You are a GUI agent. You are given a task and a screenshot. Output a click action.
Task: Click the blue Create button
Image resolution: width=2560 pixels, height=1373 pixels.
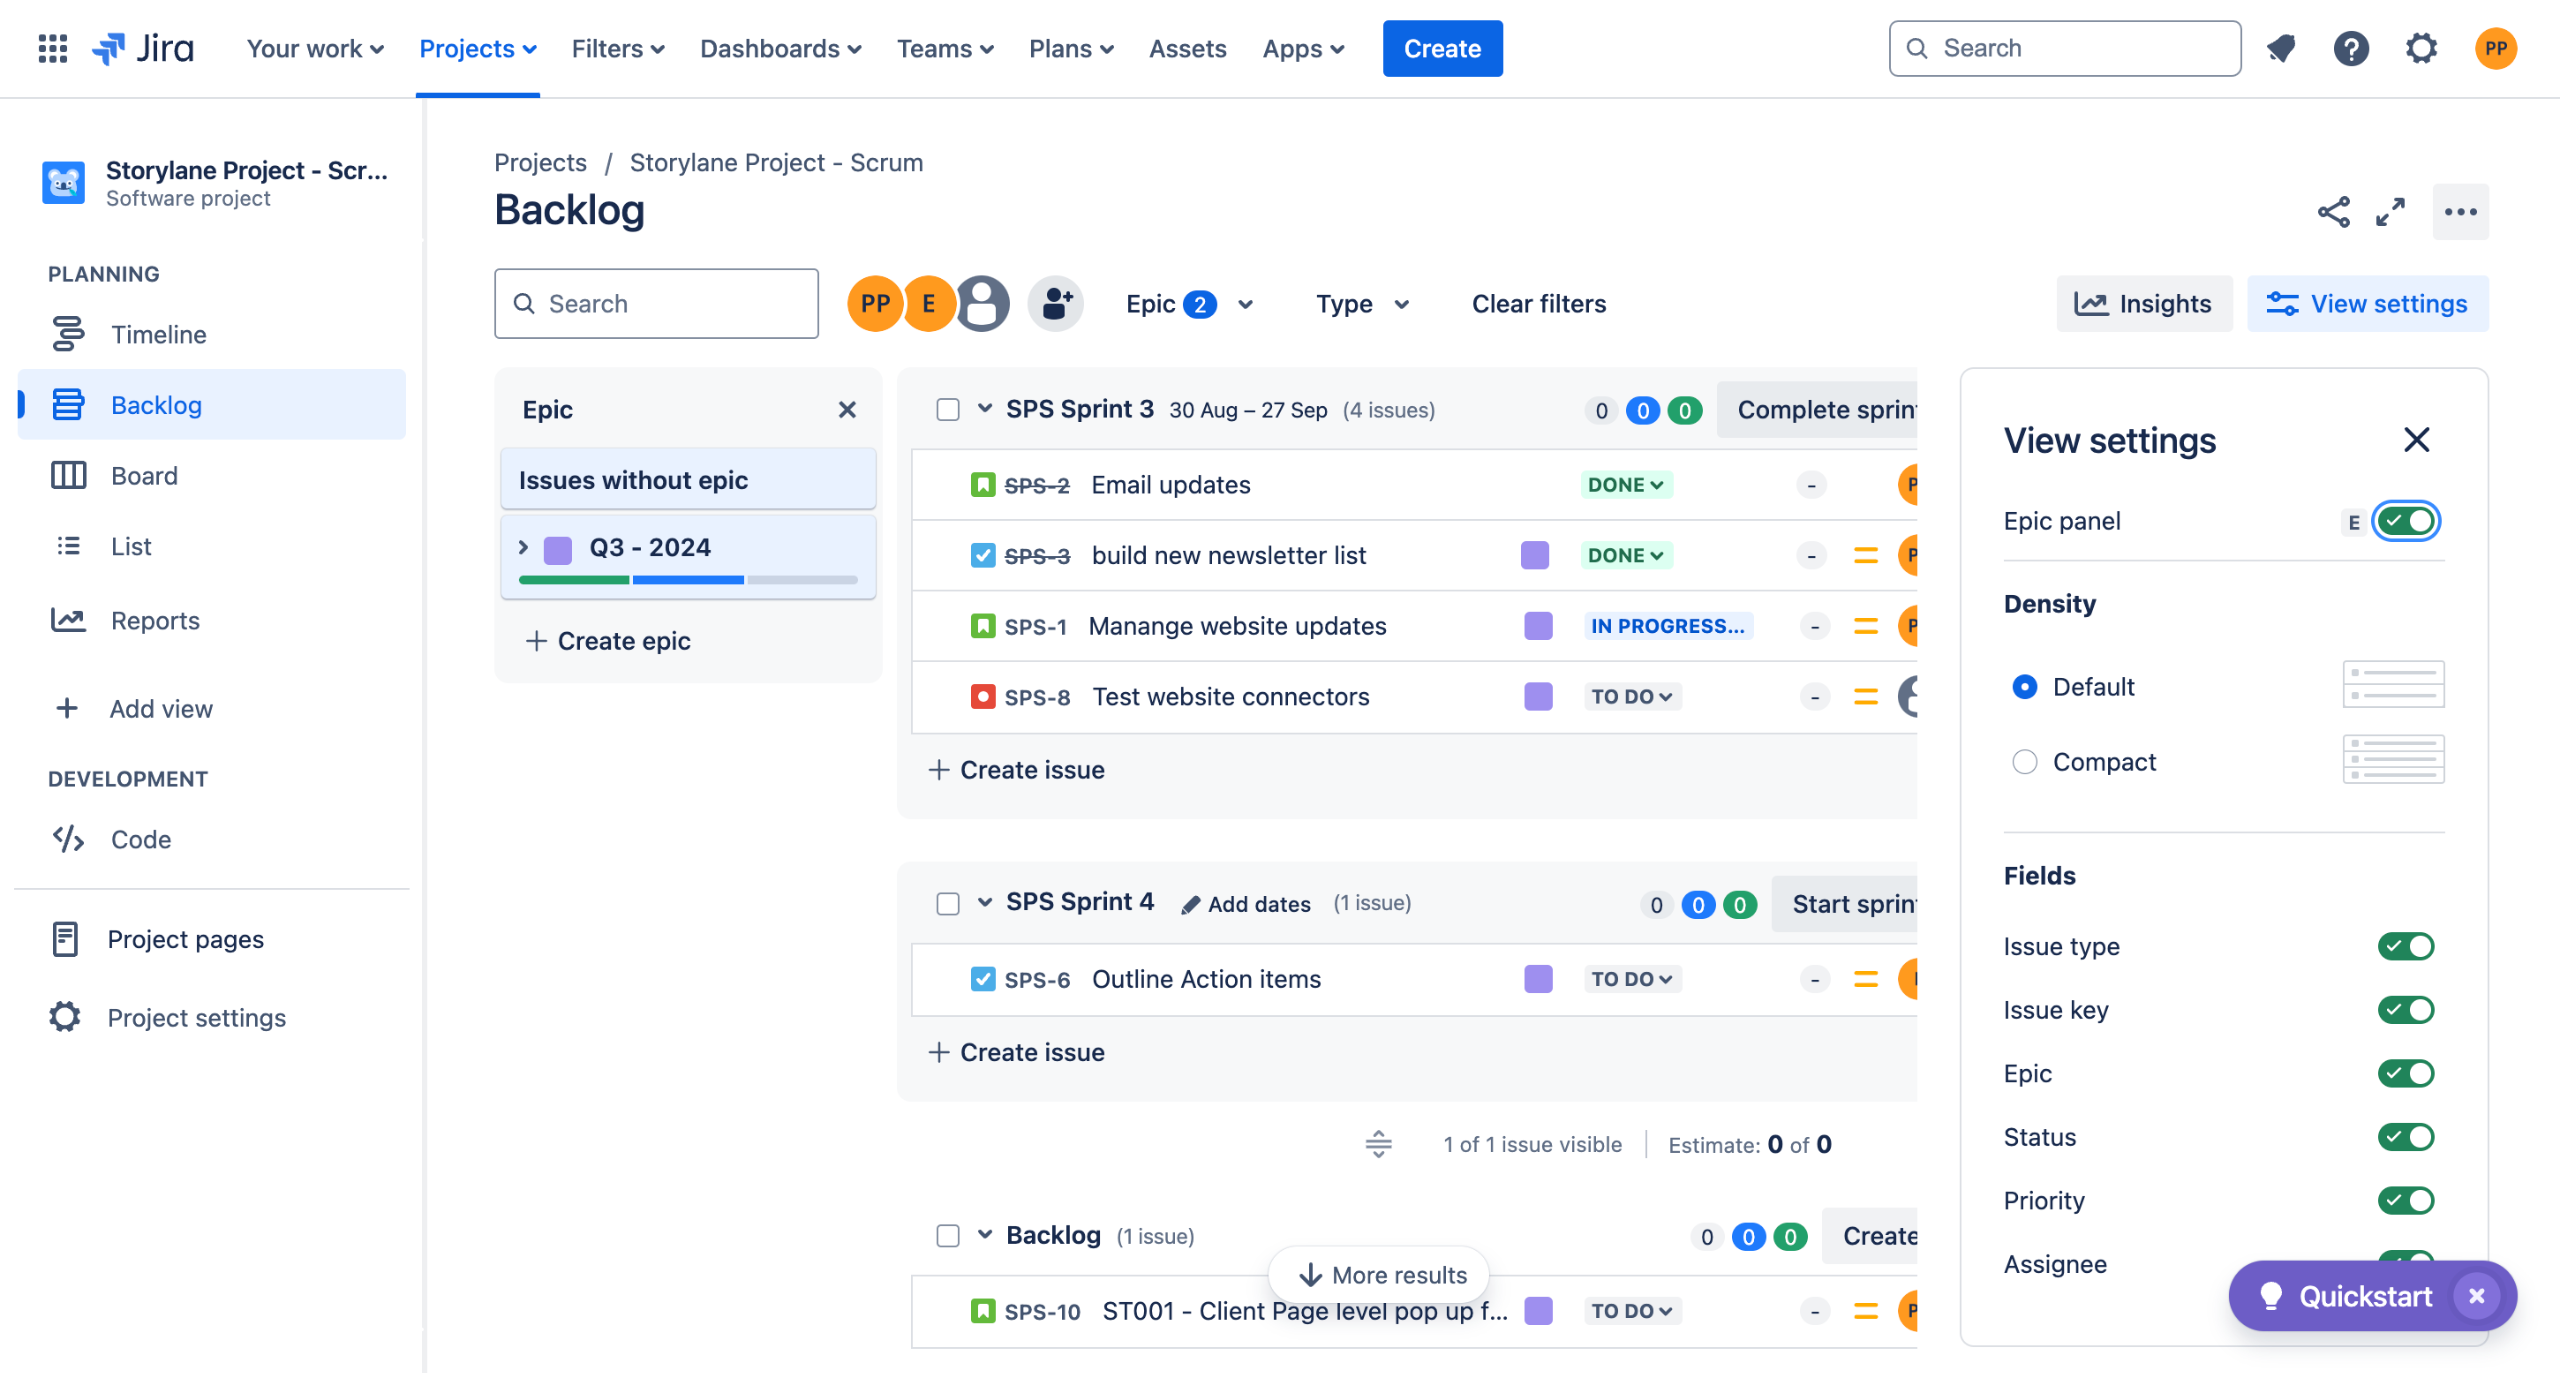pyautogui.click(x=1442, y=48)
